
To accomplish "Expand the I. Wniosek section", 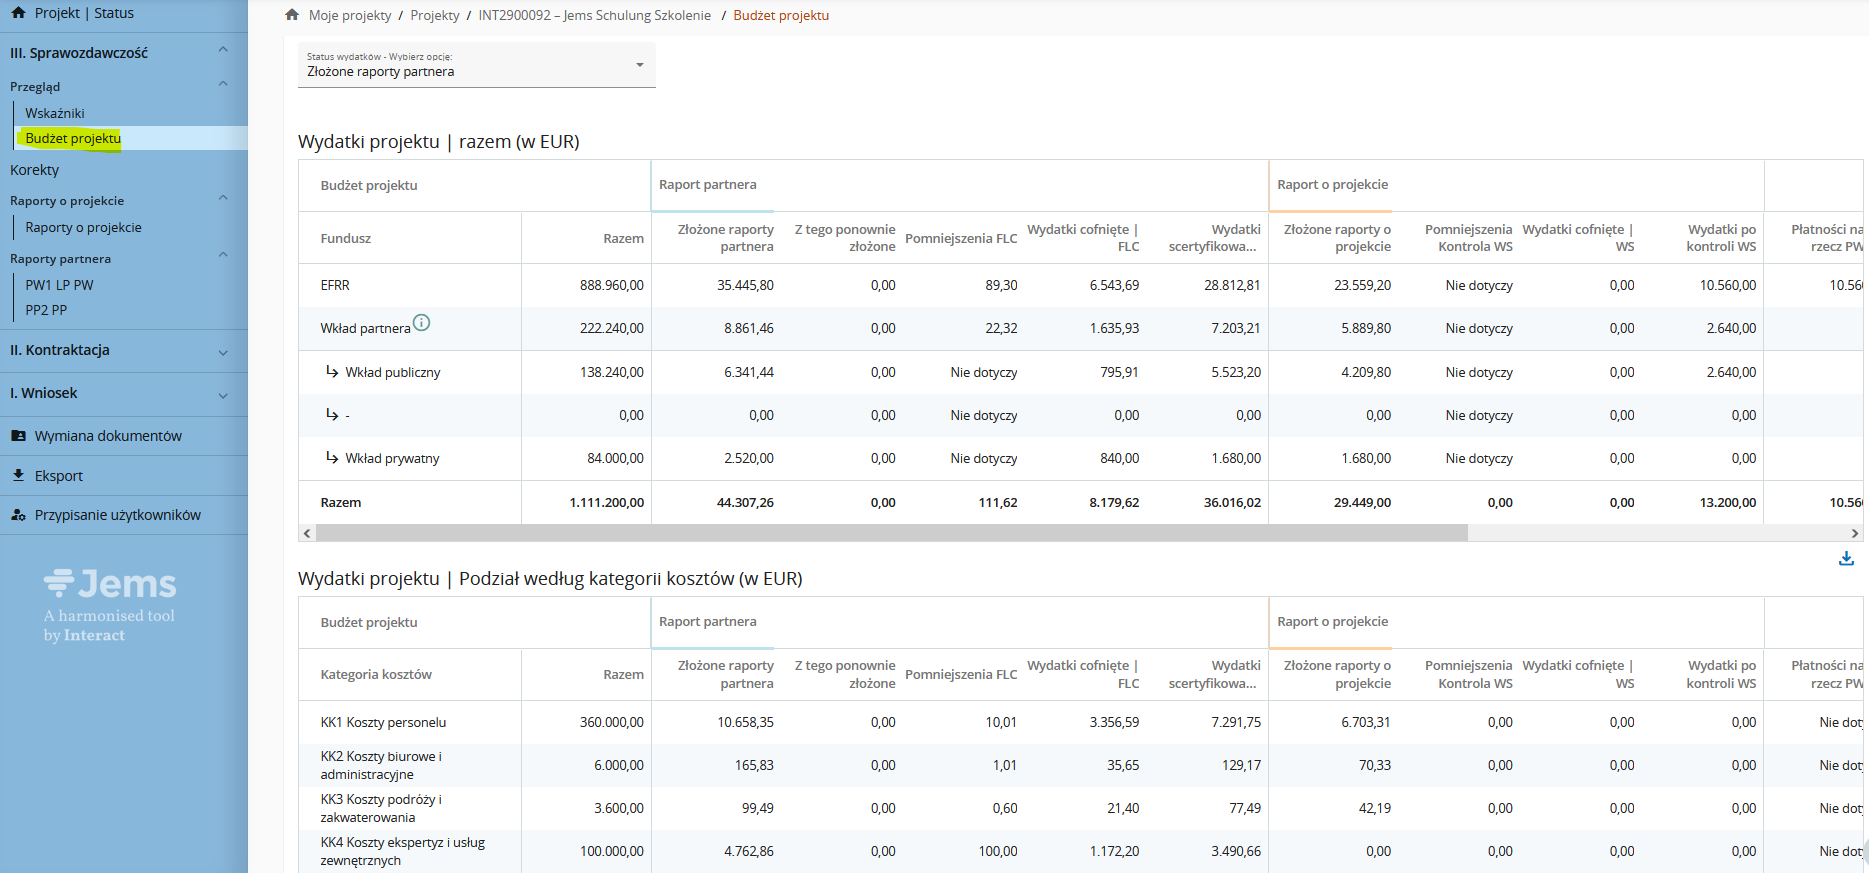I will coord(223,395).
